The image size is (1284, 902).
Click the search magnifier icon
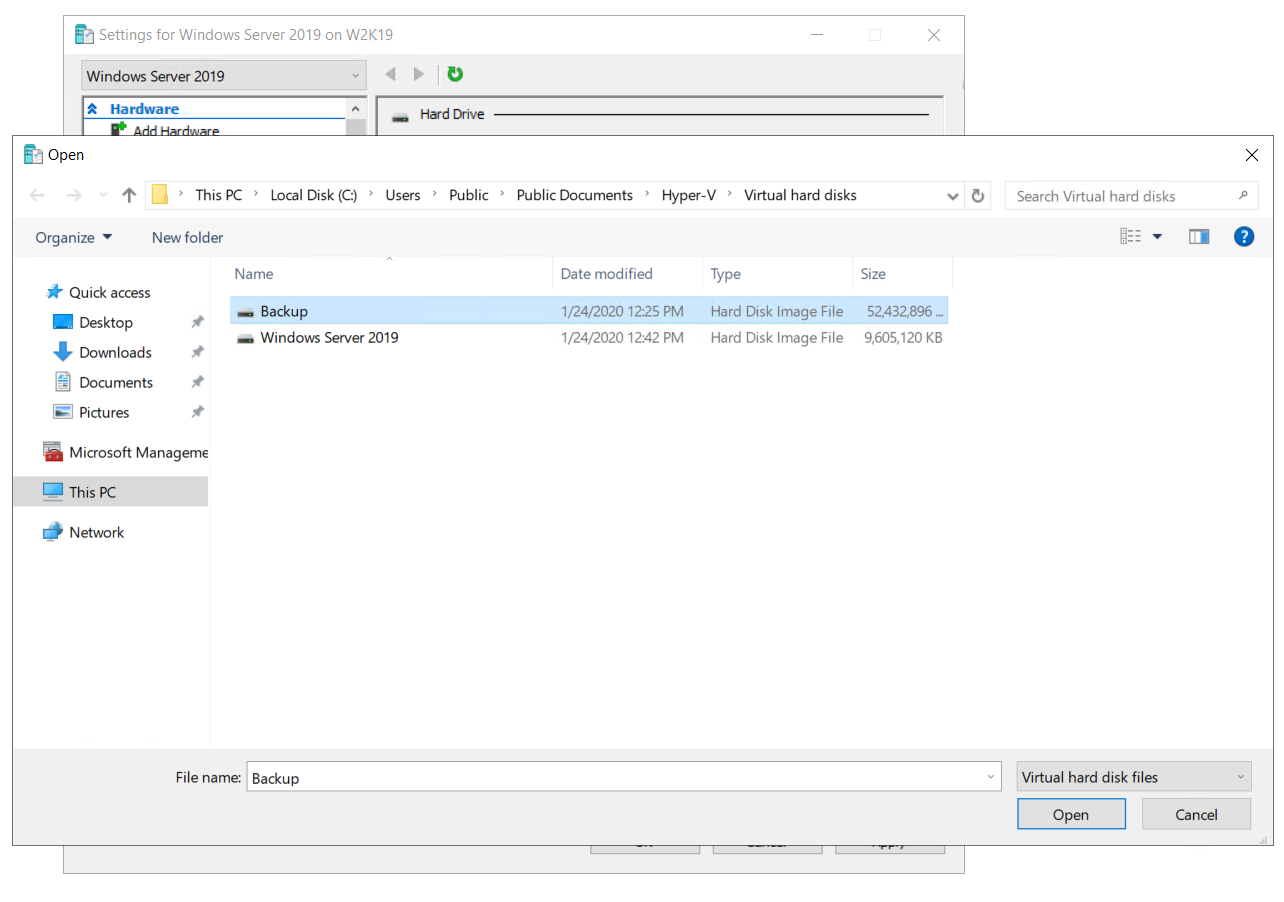tap(1243, 196)
